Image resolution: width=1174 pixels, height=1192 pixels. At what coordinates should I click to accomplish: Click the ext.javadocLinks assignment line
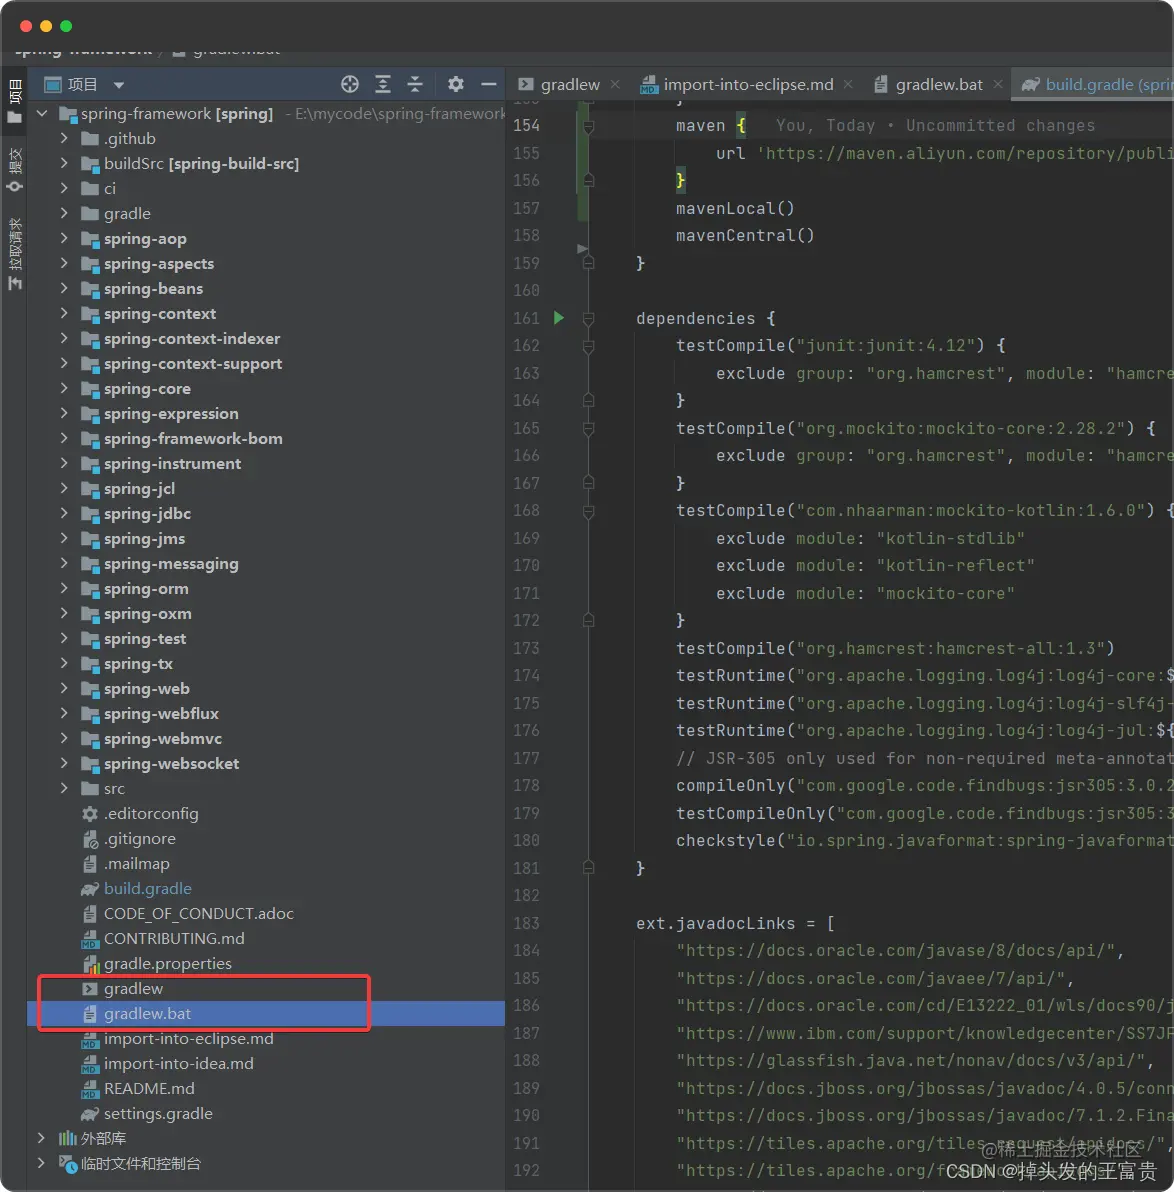click(735, 923)
